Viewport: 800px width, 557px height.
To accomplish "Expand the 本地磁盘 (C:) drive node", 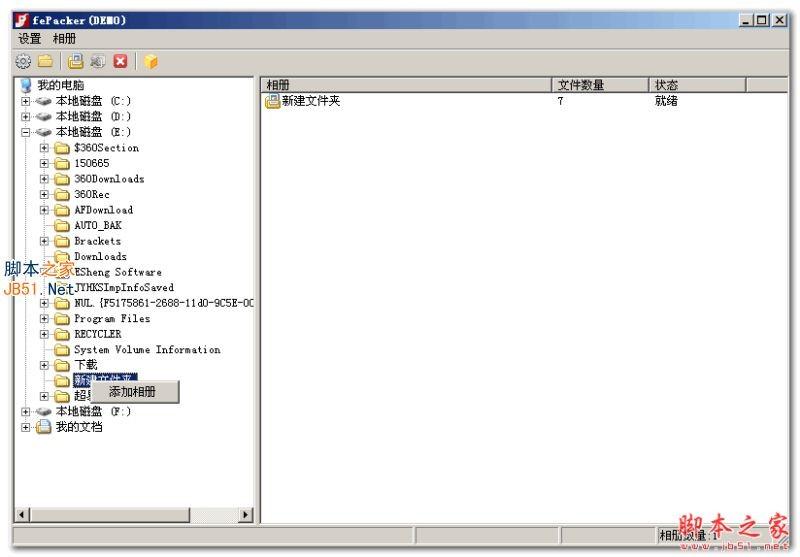I will pyautogui.click(x=26, y=101).
